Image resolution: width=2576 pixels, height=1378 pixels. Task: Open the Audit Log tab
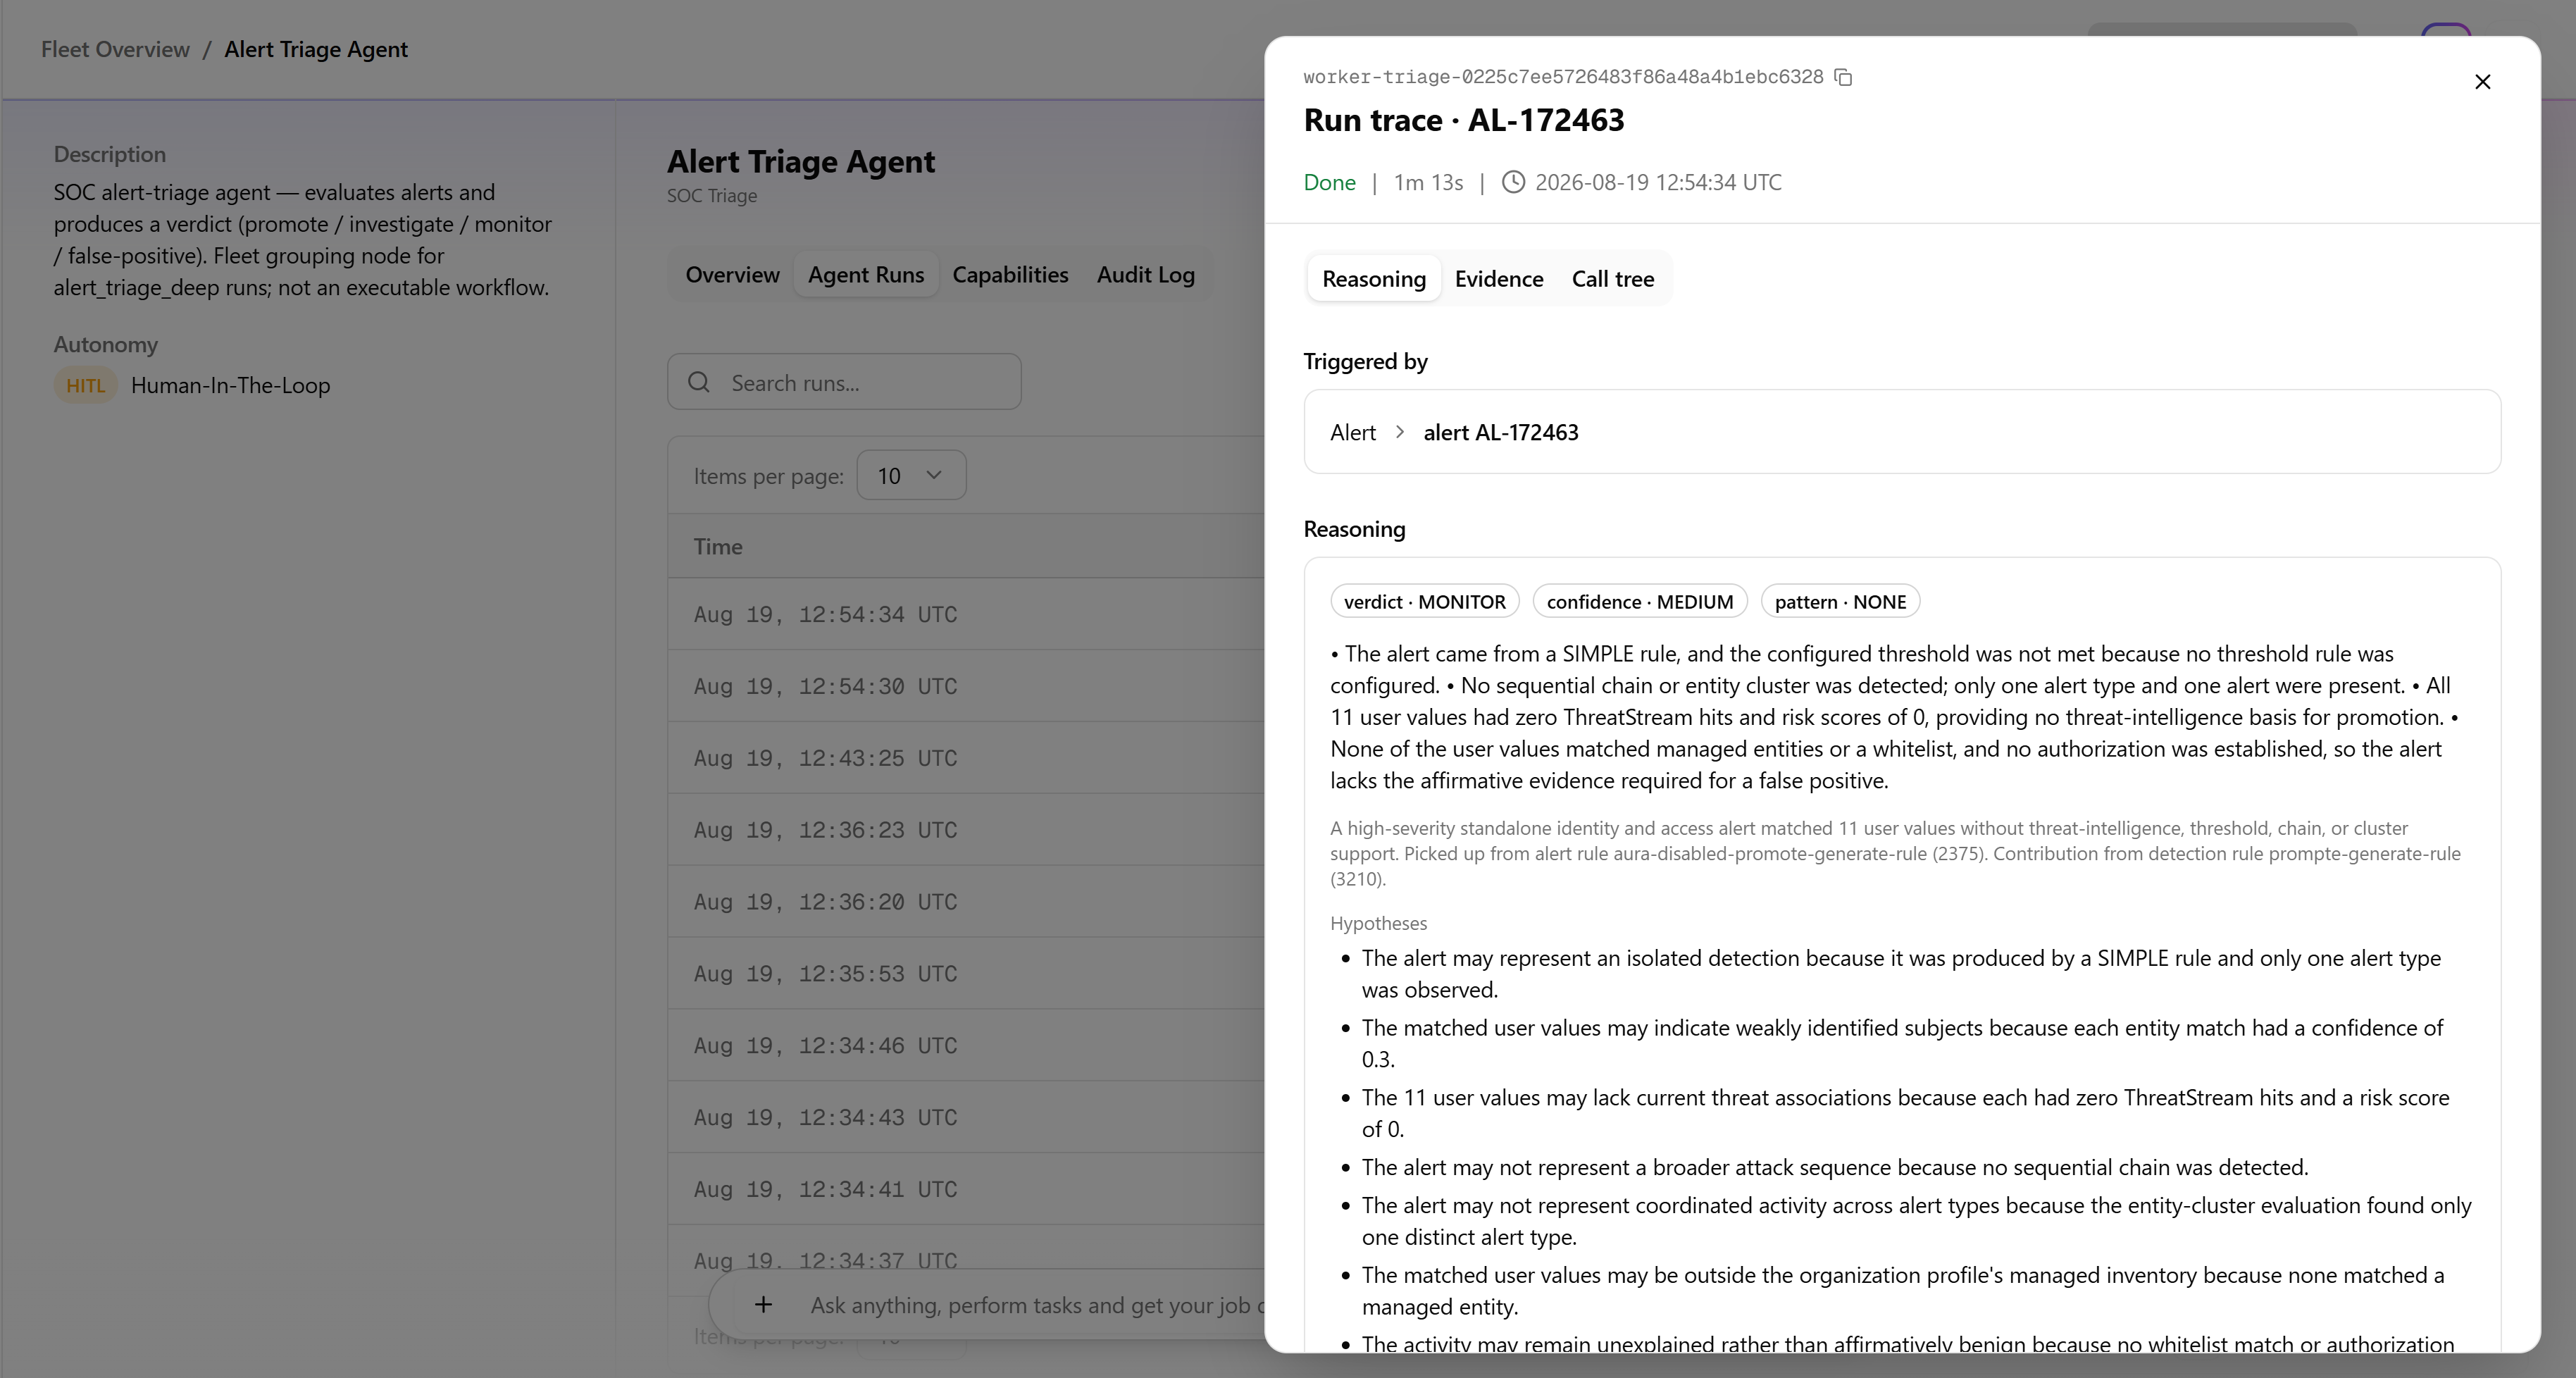pos(1145,274)
